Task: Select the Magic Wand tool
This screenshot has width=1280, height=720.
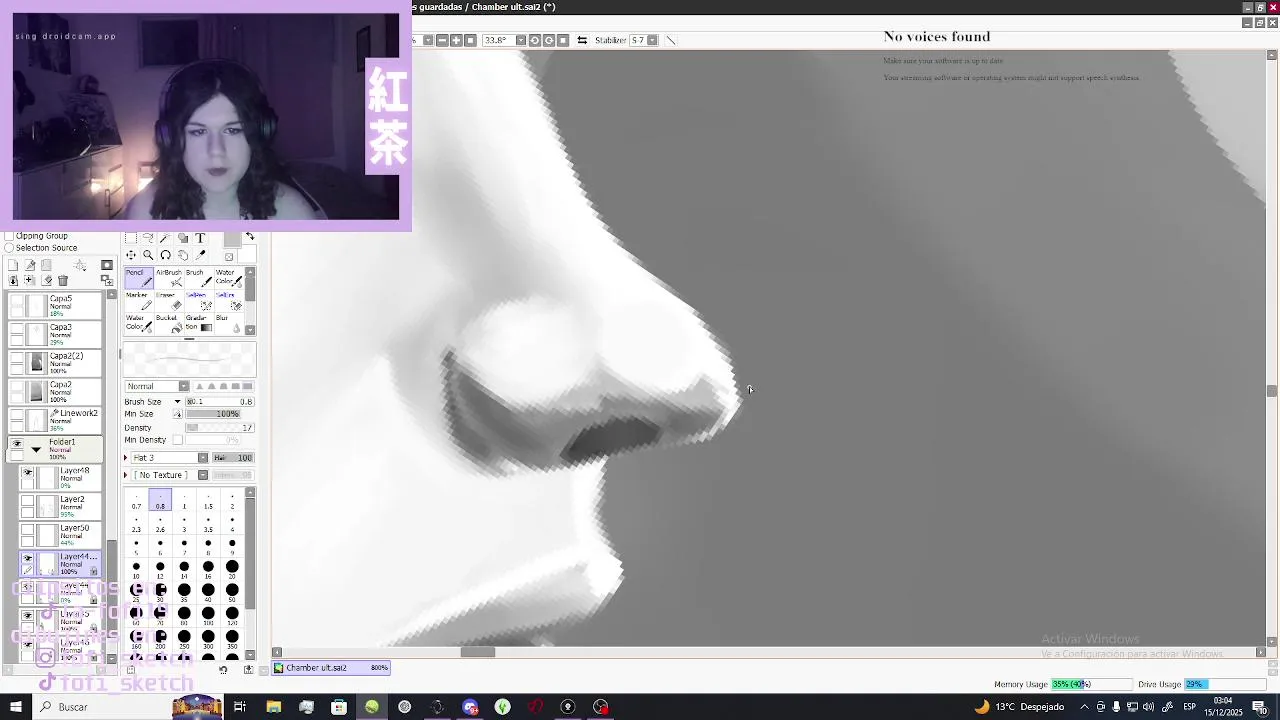Action: (x=165, y=238)
